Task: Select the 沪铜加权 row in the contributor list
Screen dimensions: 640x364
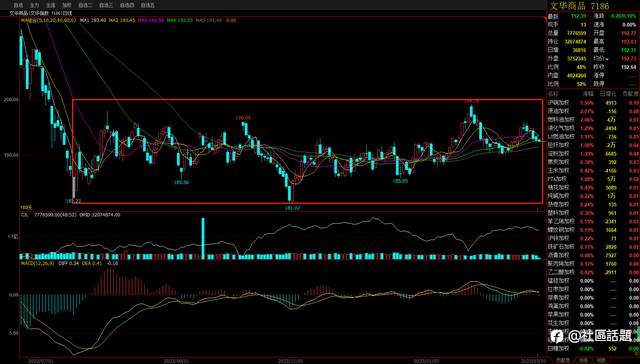Action: pos(593,103)
